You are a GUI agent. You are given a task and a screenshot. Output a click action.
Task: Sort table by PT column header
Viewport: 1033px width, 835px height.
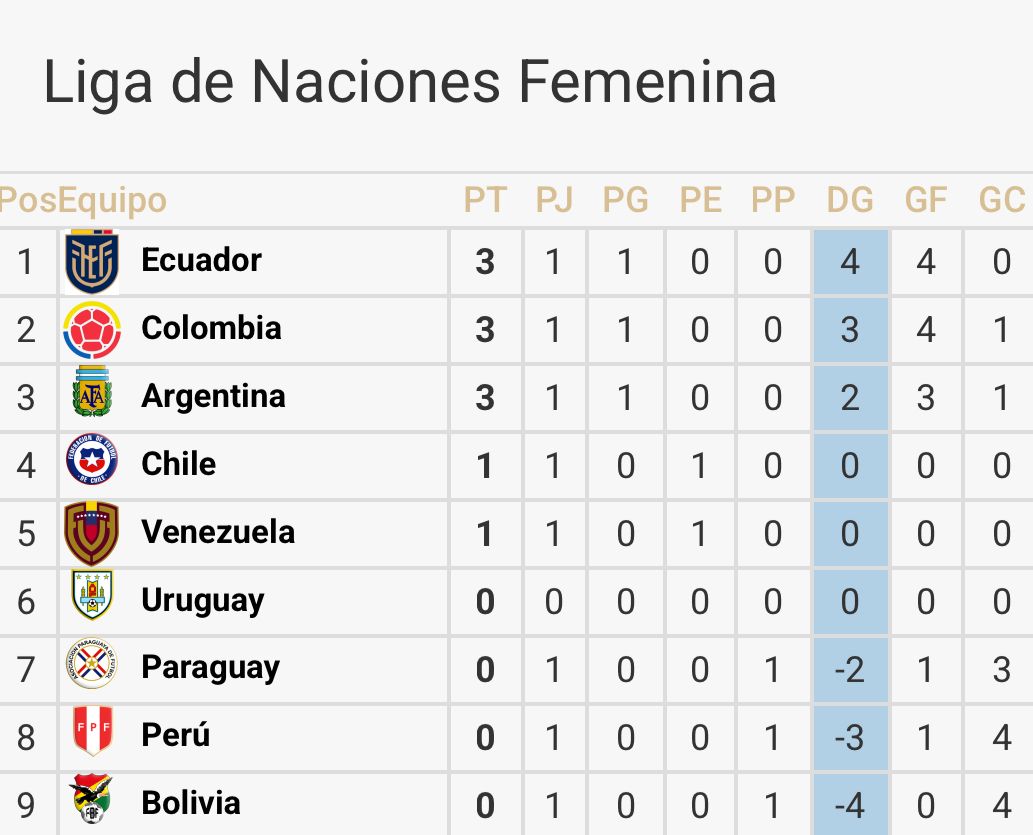(485, 200)
